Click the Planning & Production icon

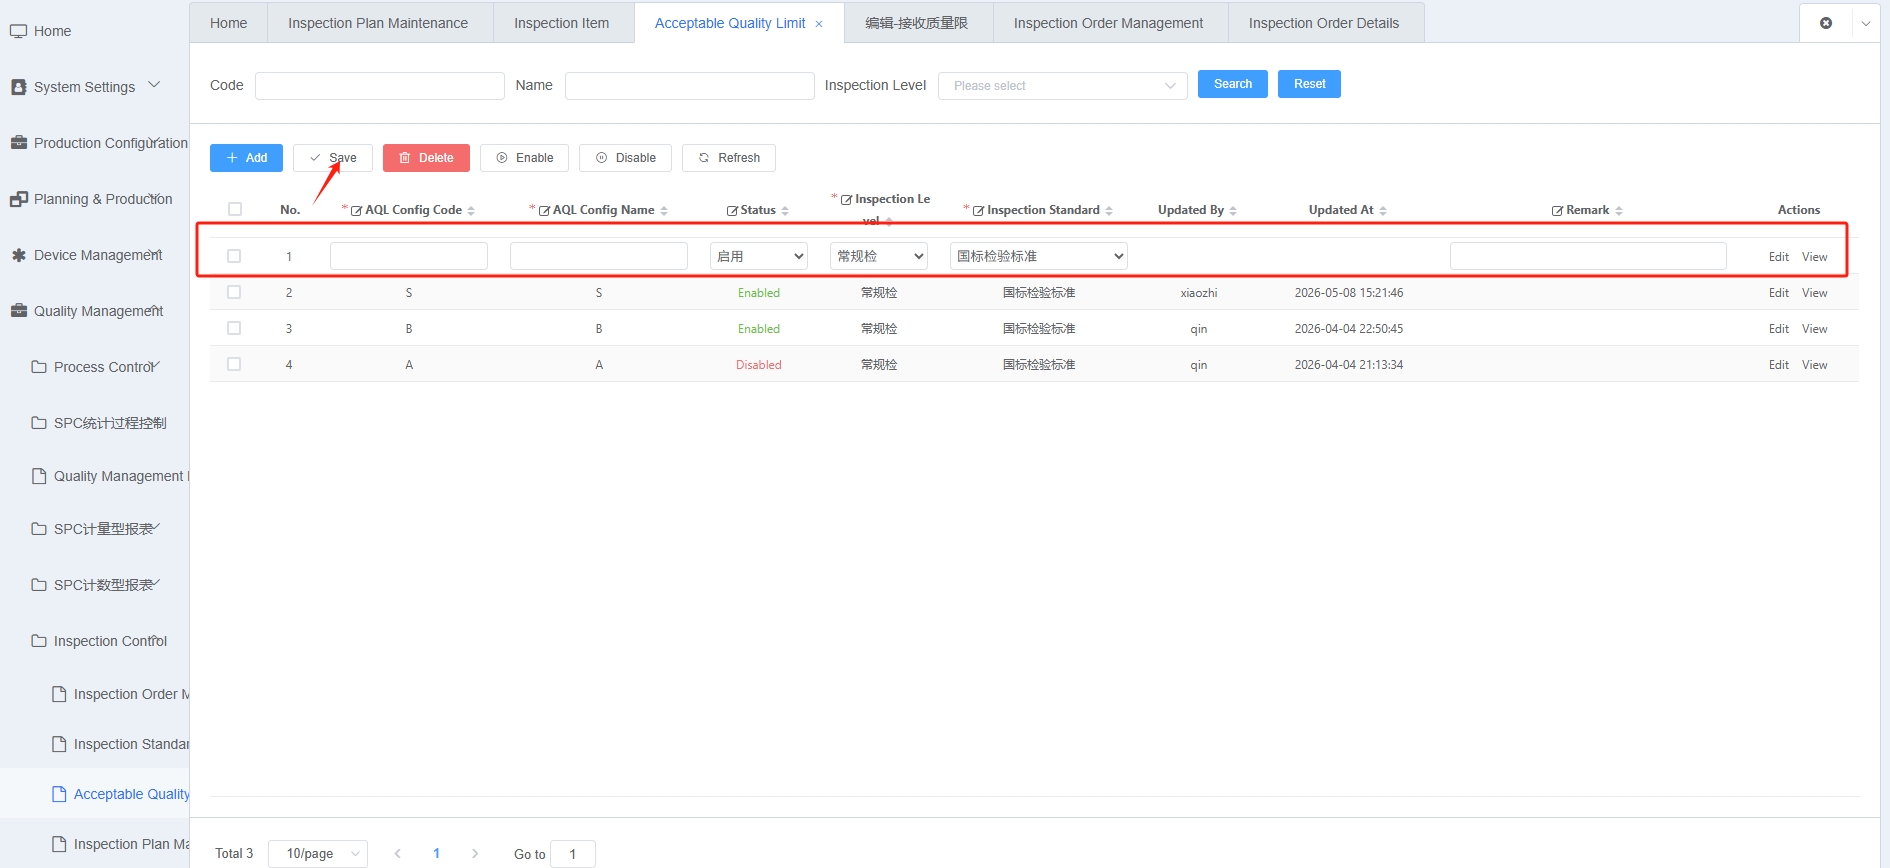click(x=18, y=199)
